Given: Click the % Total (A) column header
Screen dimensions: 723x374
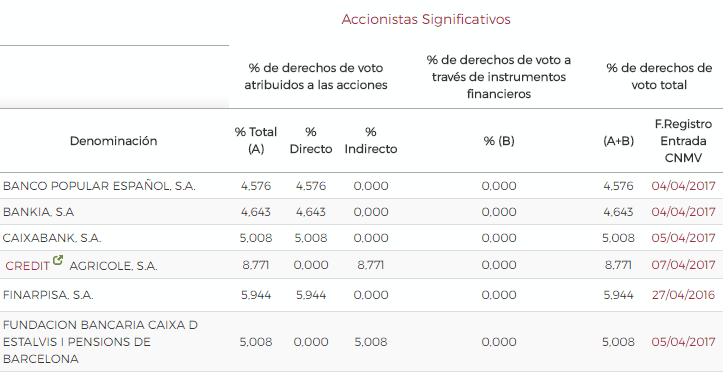Looking at the screenshot, I should point(256,141).
